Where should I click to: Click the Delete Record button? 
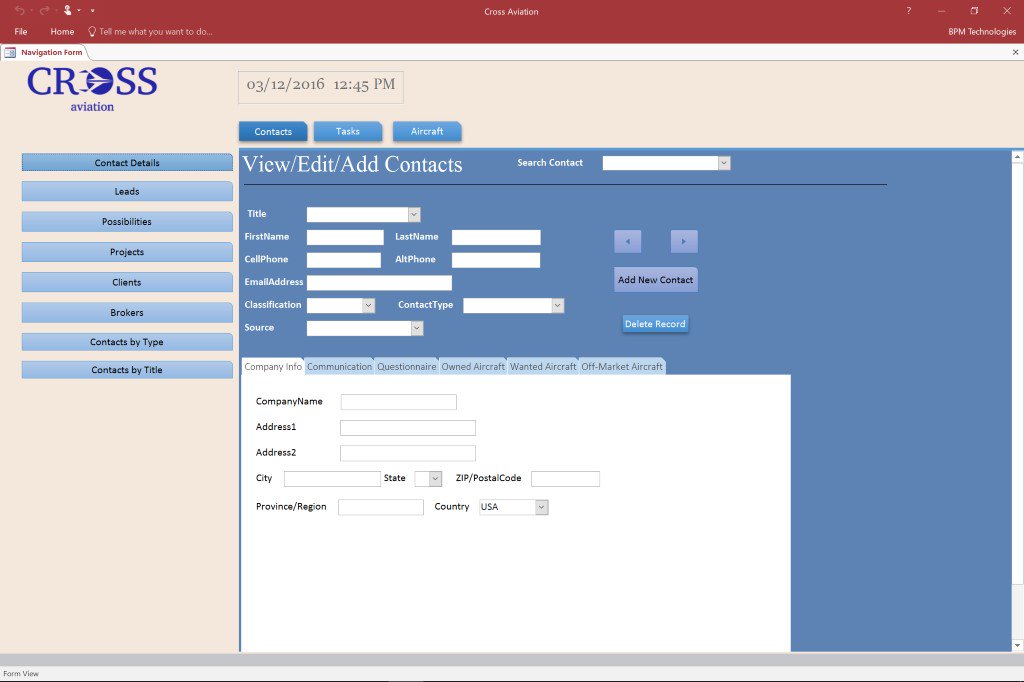tap(658, 323)
